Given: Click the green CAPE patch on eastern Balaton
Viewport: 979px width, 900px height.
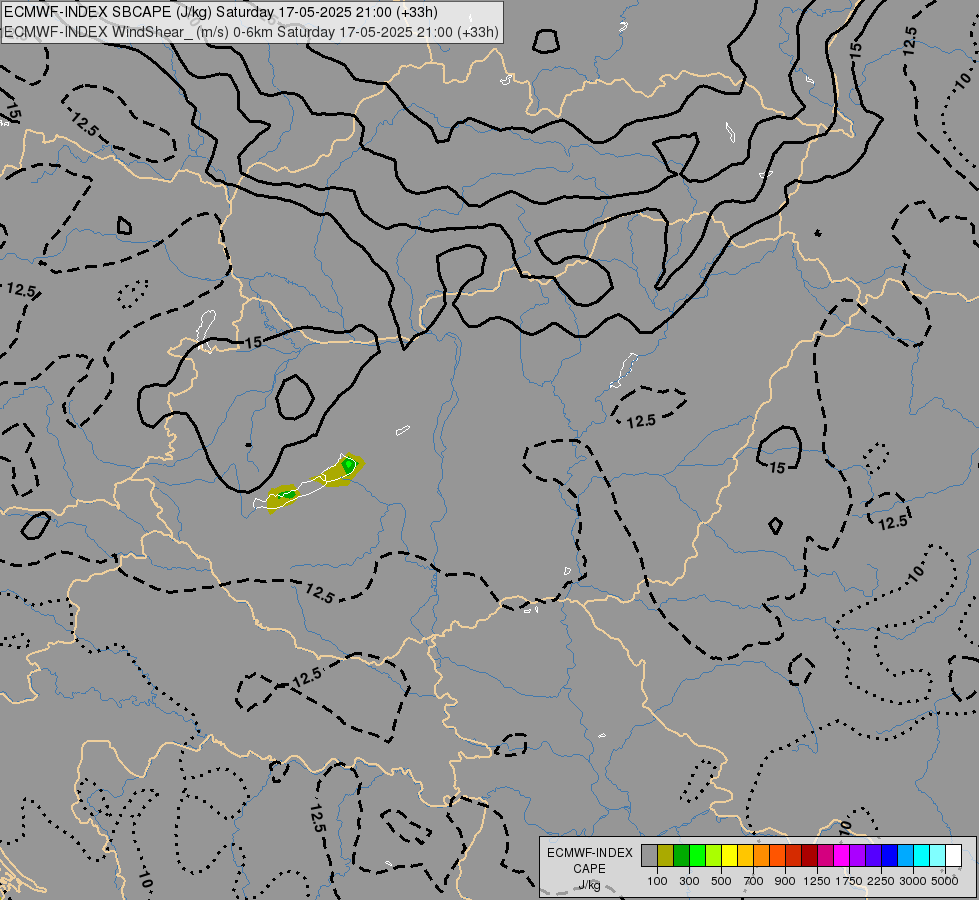Looking at the screenshot, I should (348, 465).
